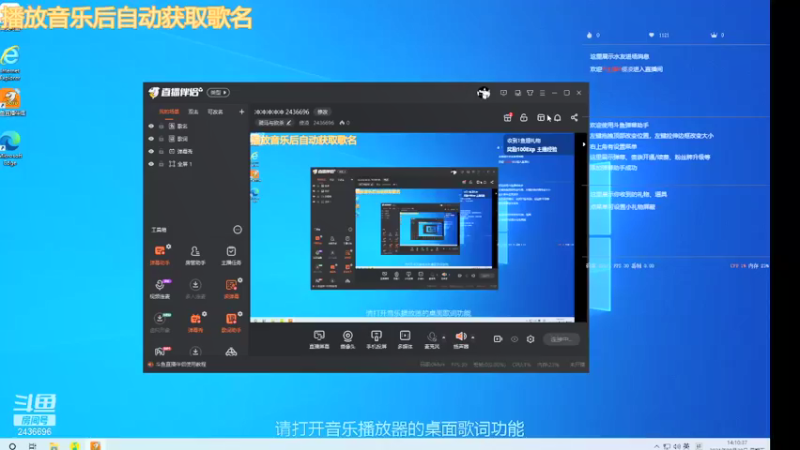Viewport: 800px width, 450px height.
Task: Expand the speaker options arrow
Action: pyautogui.click(x=472, y=337)
